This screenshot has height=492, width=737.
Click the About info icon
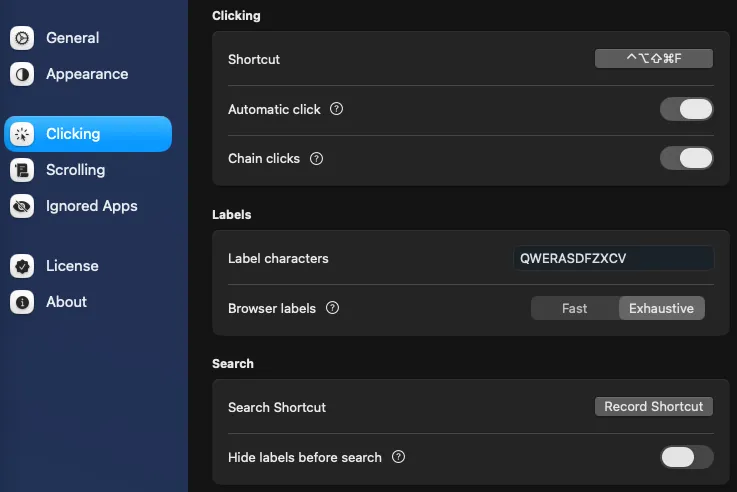point(22,302)
